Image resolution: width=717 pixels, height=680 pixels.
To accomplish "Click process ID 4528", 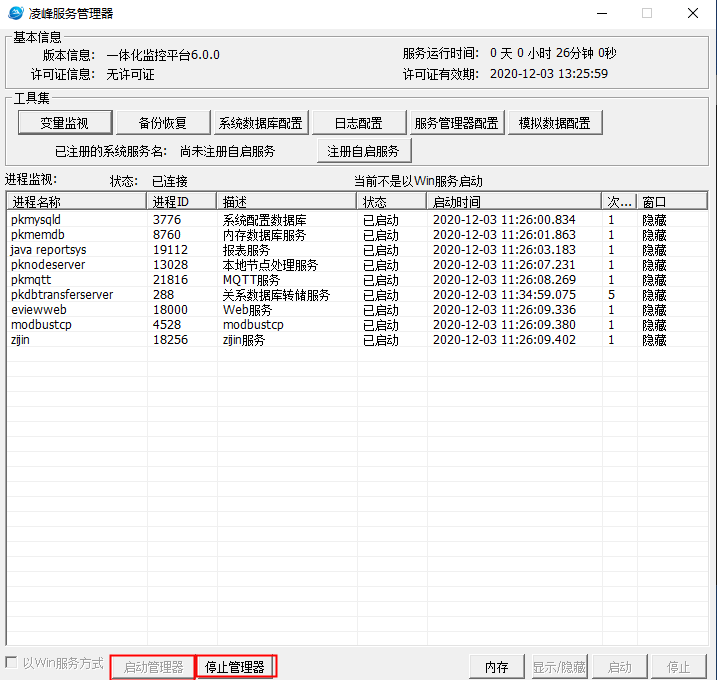I will coord(167,325).
